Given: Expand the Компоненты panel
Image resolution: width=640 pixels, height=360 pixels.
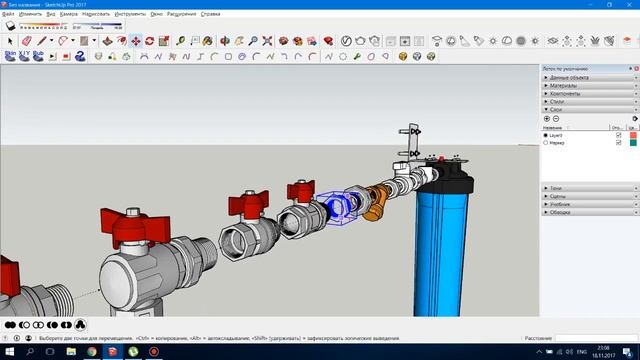Looking at the screenshot, I should point(590,93).
